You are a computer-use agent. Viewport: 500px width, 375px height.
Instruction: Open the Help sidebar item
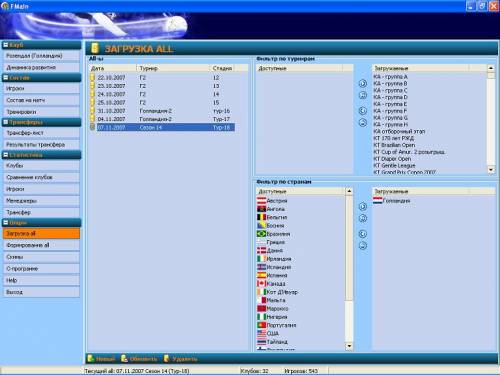click(41, 280)
